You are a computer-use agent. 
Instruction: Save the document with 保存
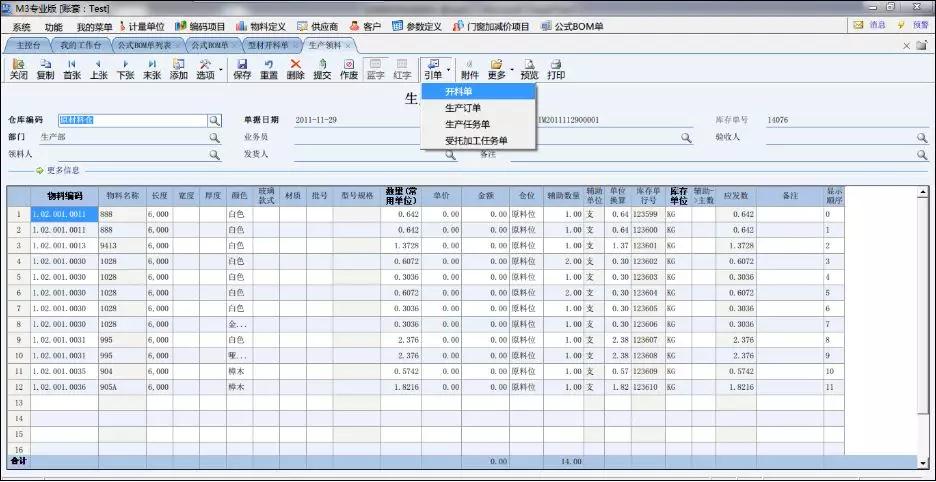[x=242, y=70]
